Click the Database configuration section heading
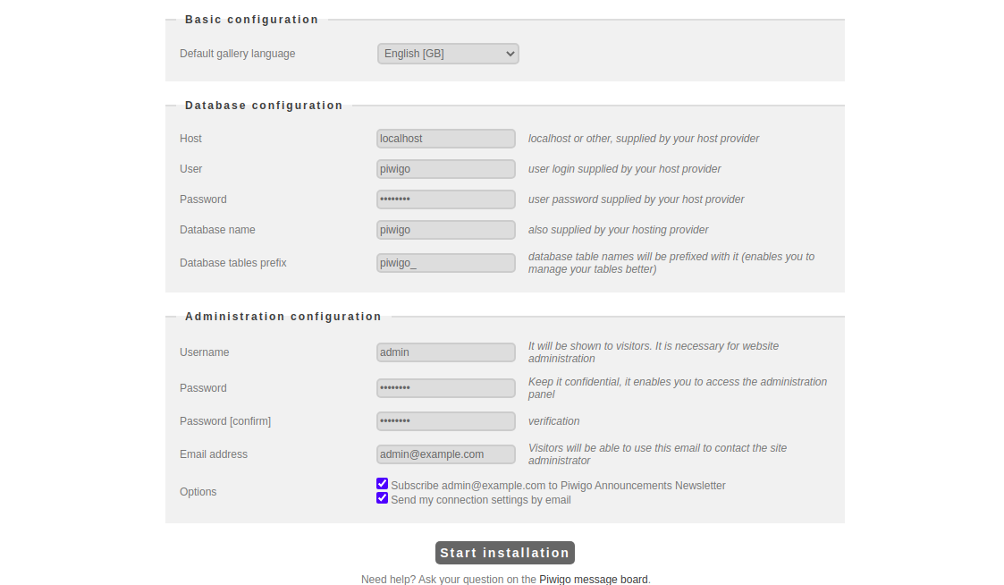This screenshot has height=585, width=1004. click(x=264, y=105)
